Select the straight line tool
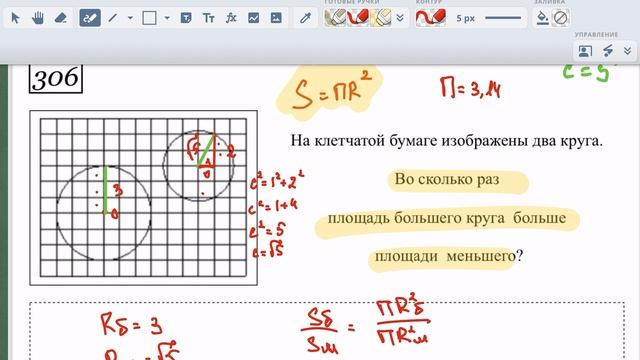This screenshot has height=360, width=640. (x=113, y=18)
